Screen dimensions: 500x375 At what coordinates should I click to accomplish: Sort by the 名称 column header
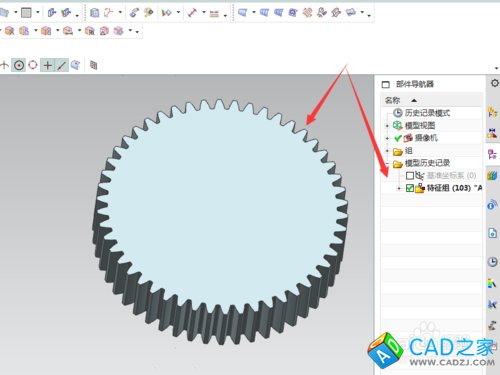pyautogui.click(x=392, y=100)
